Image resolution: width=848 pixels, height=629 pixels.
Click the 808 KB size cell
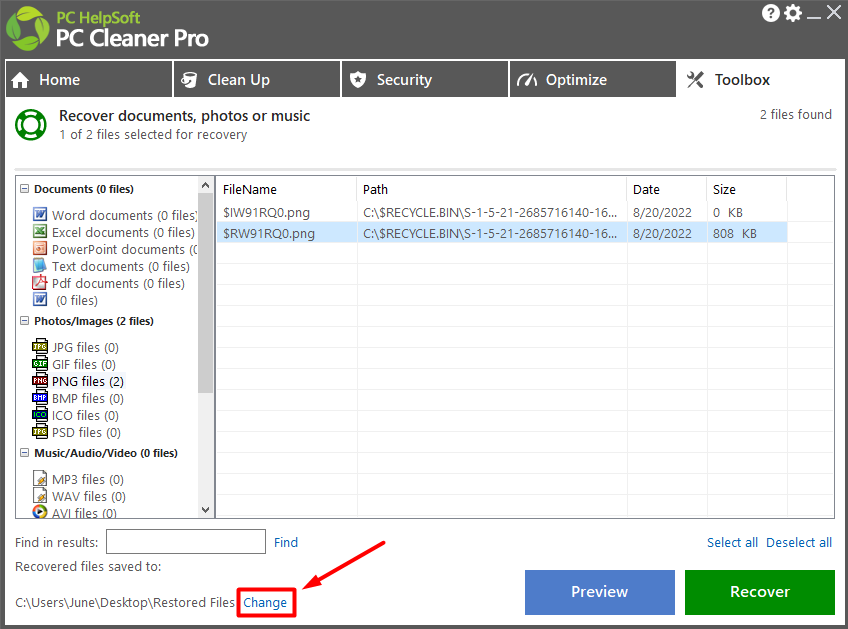(734, 234)
